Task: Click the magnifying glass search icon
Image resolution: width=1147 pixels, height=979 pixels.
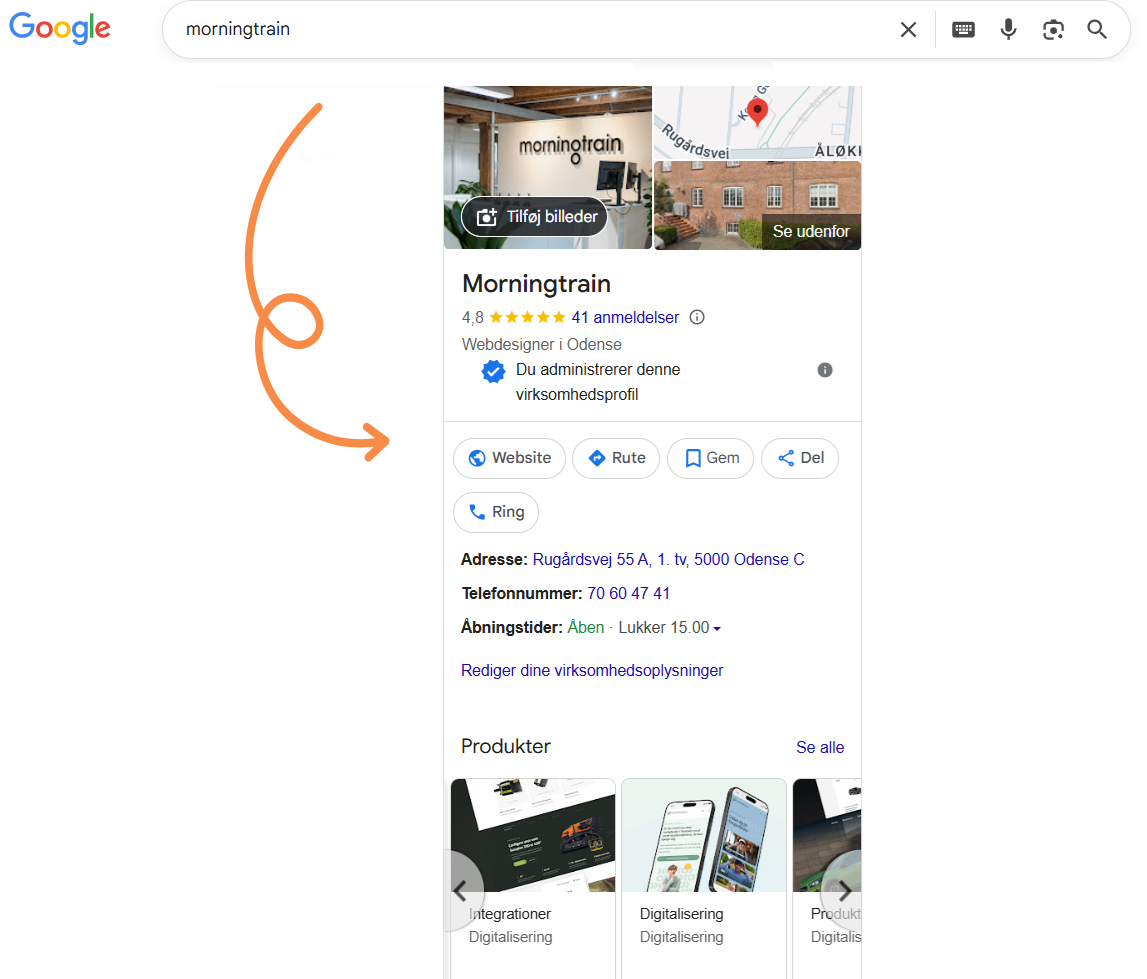Action: click(x=1097, y=30)
